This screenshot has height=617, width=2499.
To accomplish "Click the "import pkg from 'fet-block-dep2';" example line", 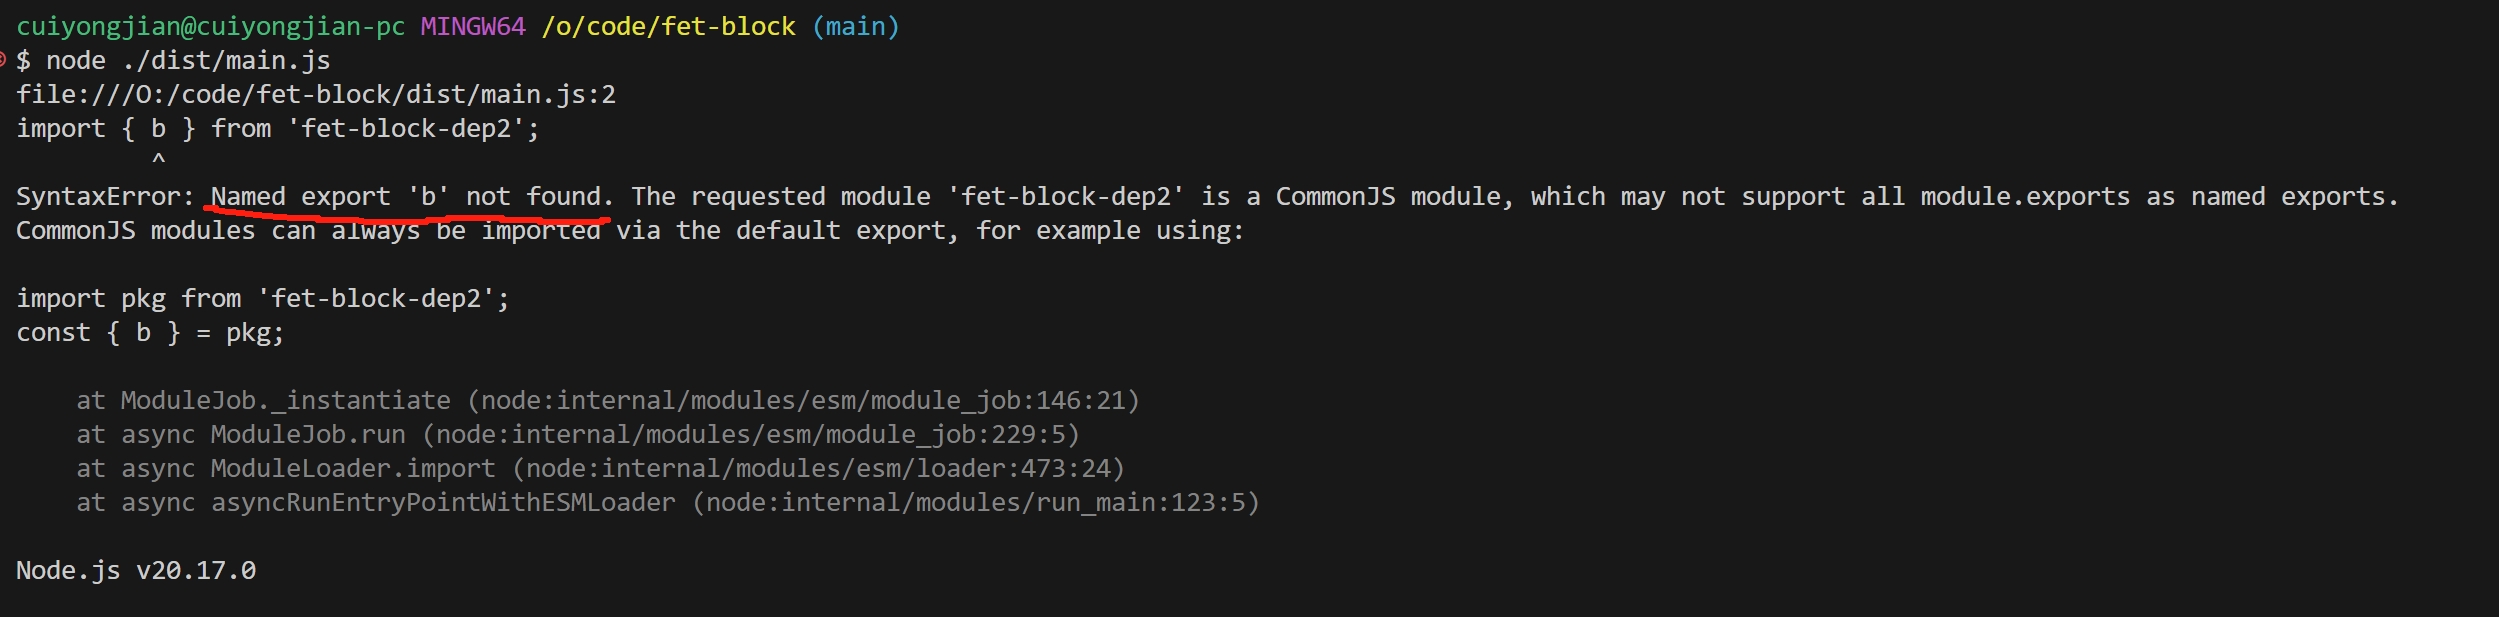I will (x=263, y=299).
